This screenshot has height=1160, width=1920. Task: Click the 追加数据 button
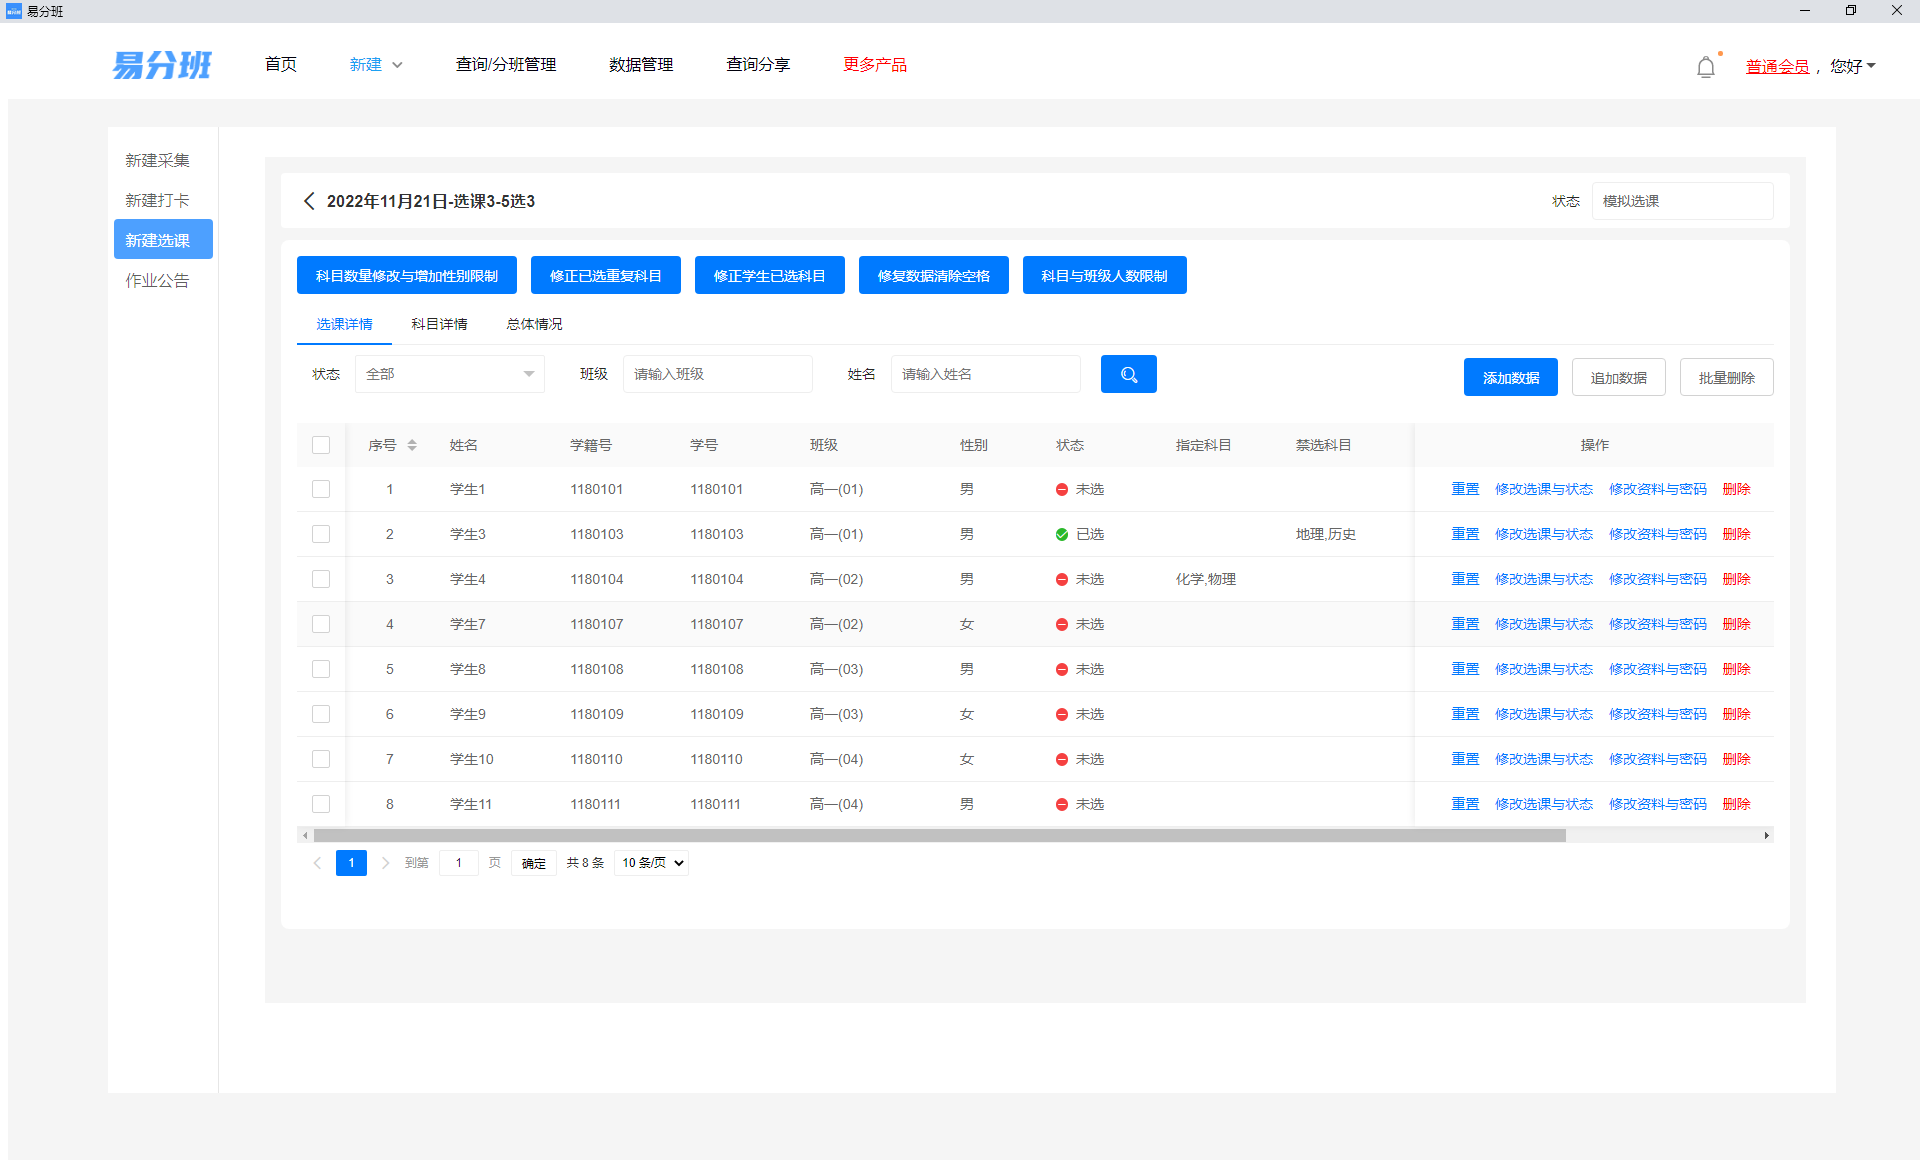[x=1619, y=377]
